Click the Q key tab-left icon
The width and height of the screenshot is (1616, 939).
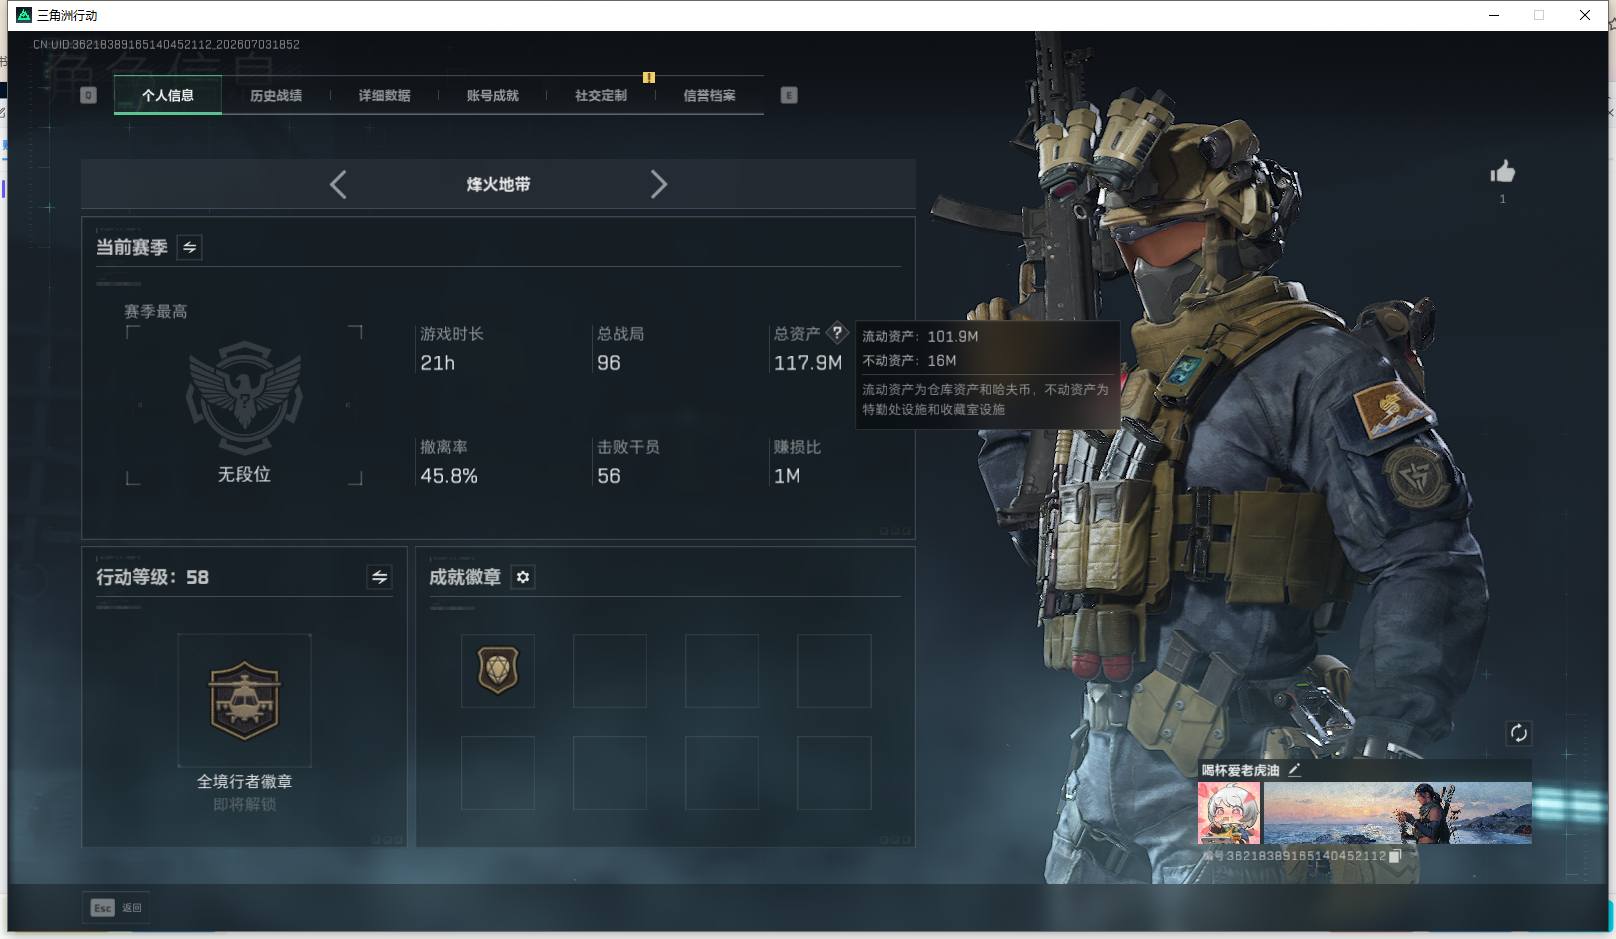(88, 95)
